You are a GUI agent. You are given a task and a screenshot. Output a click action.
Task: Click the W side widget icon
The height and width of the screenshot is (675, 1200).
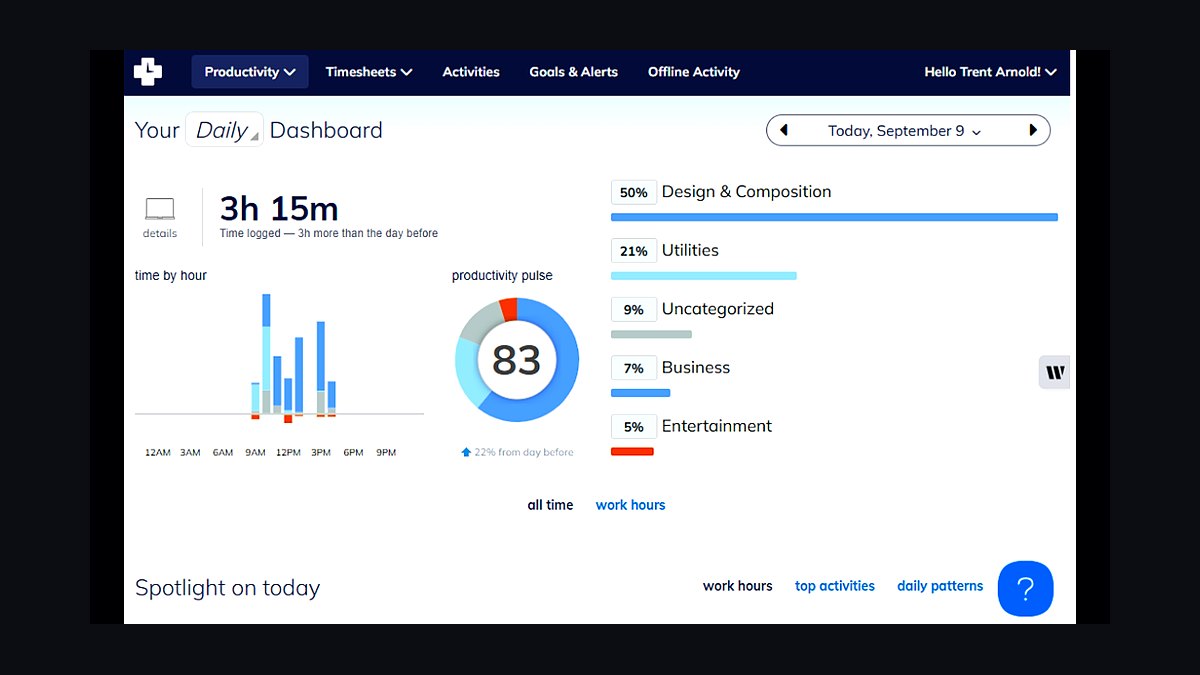click(x=1055, y=372)
